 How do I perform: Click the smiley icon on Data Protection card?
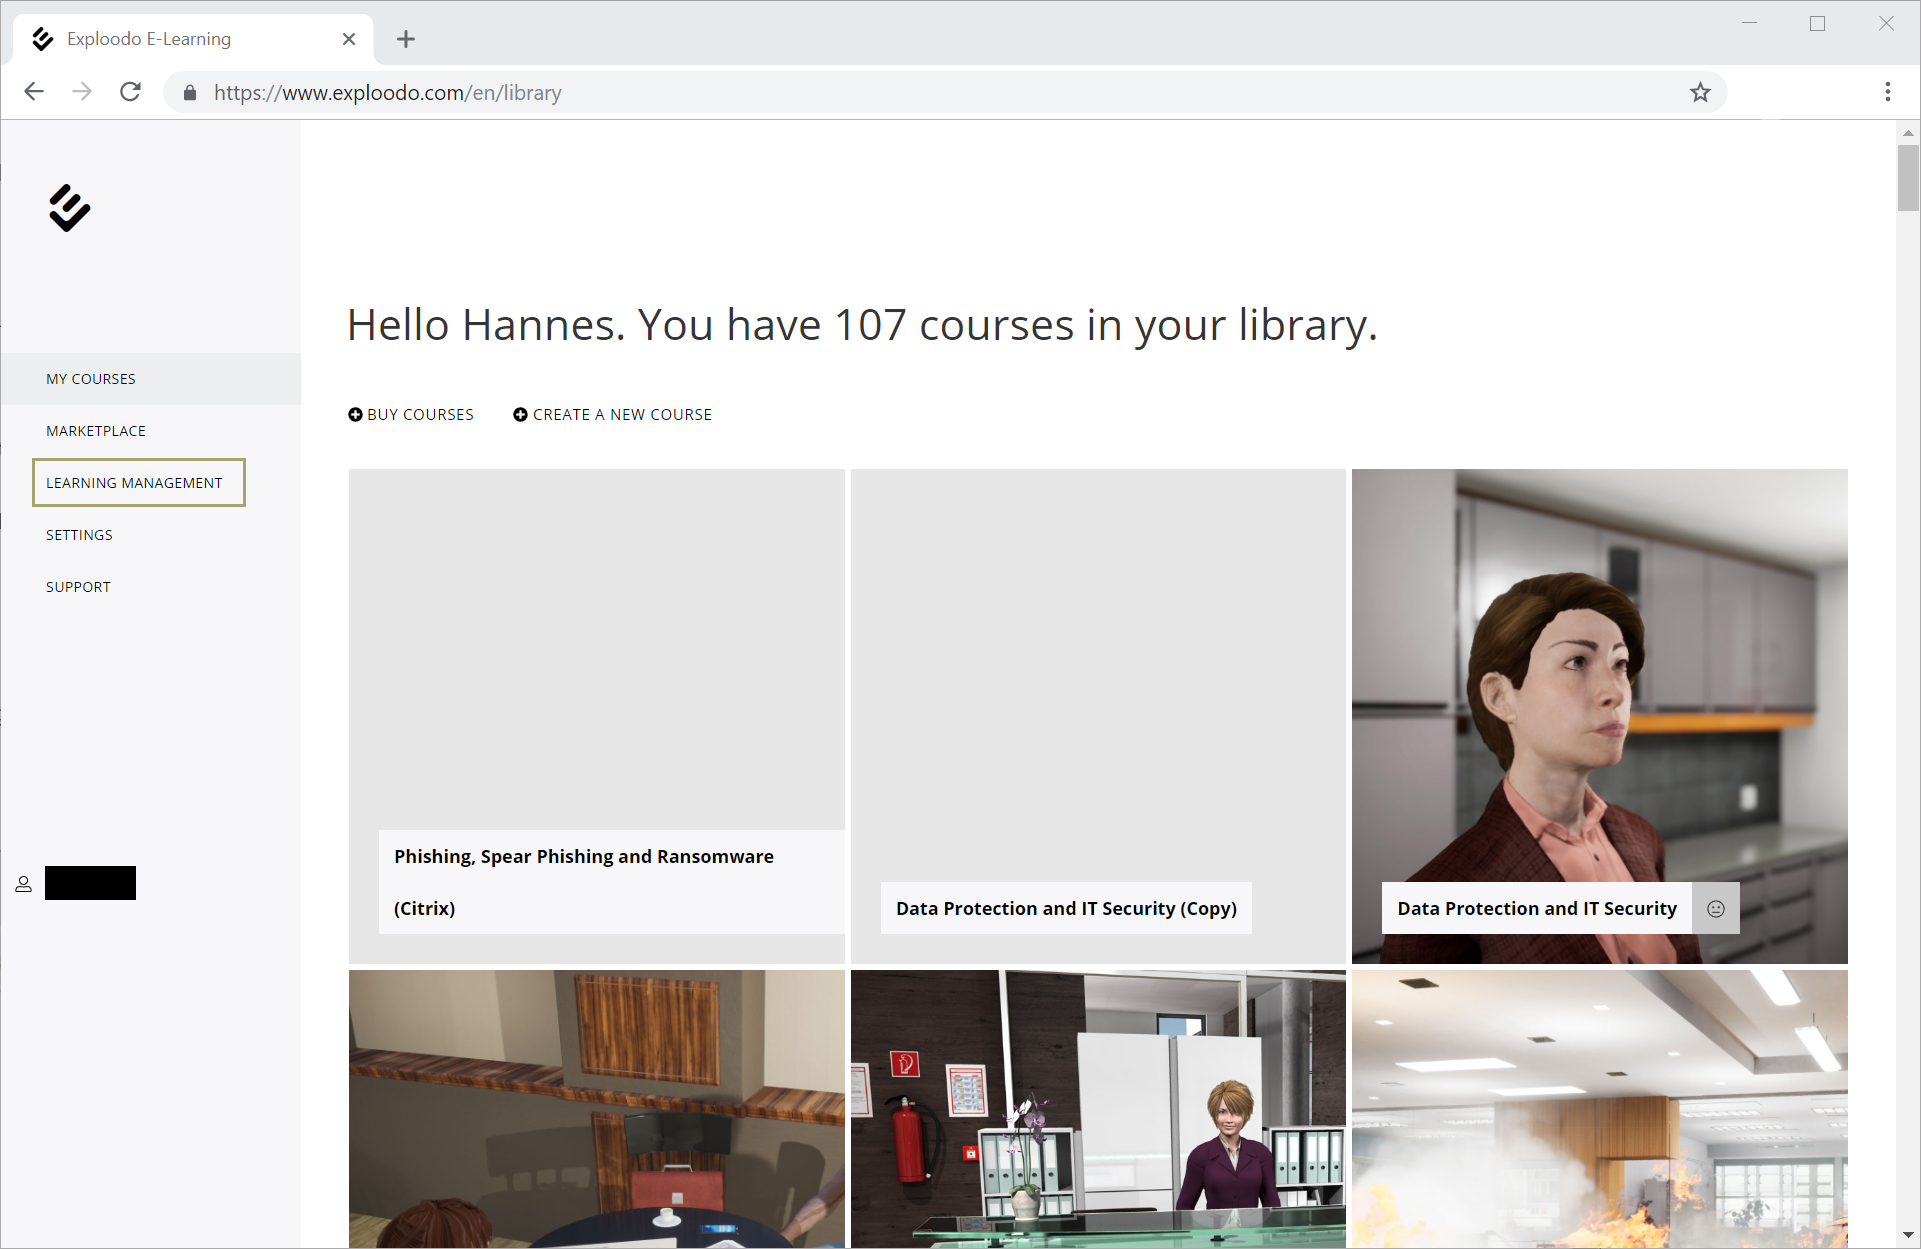[1715, 908]
